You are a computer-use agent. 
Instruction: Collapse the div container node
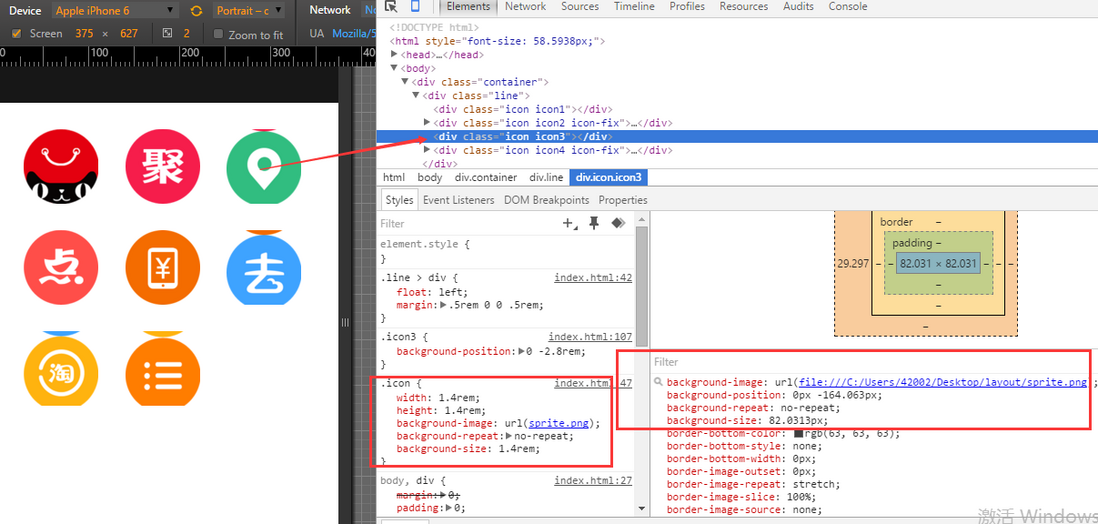pos(405,82)
